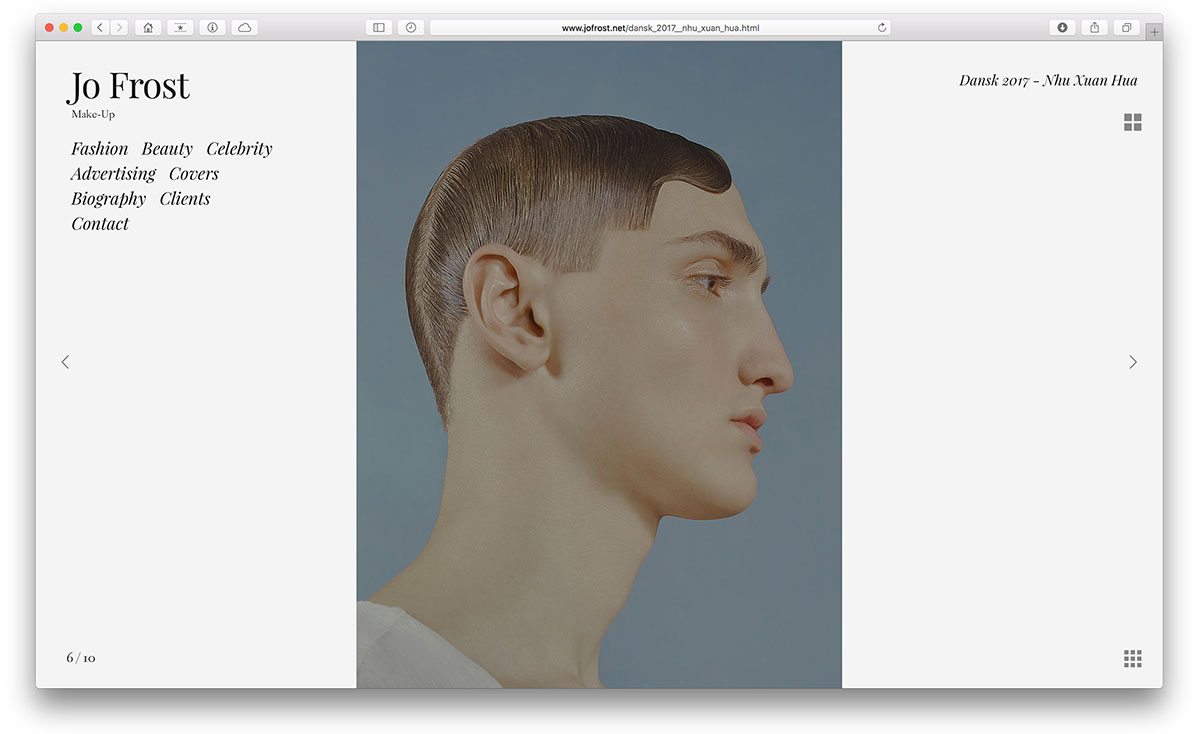Open the iCloud tabs cloud icon
Screen dimensions: 1200x734
pos(244,28)
